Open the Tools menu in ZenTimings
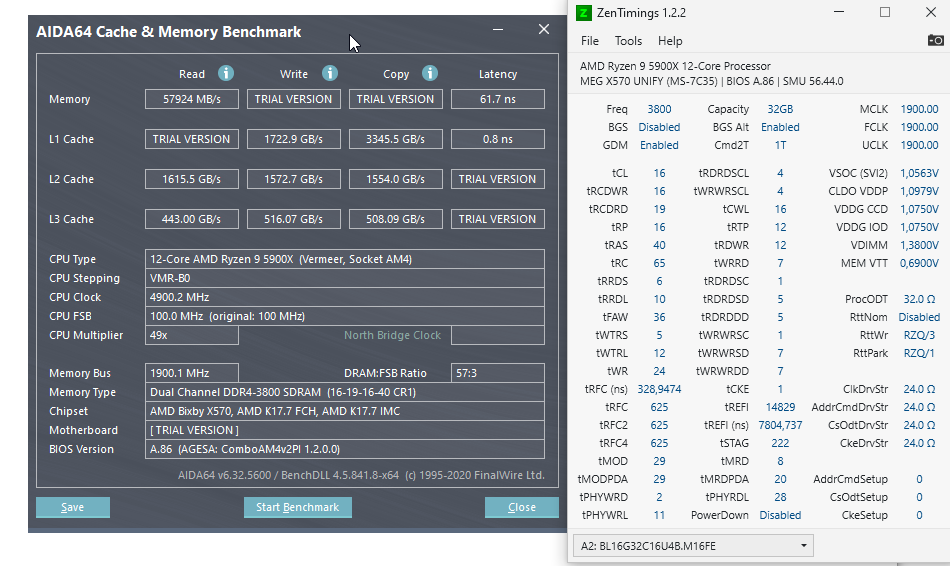 [628, 41]
